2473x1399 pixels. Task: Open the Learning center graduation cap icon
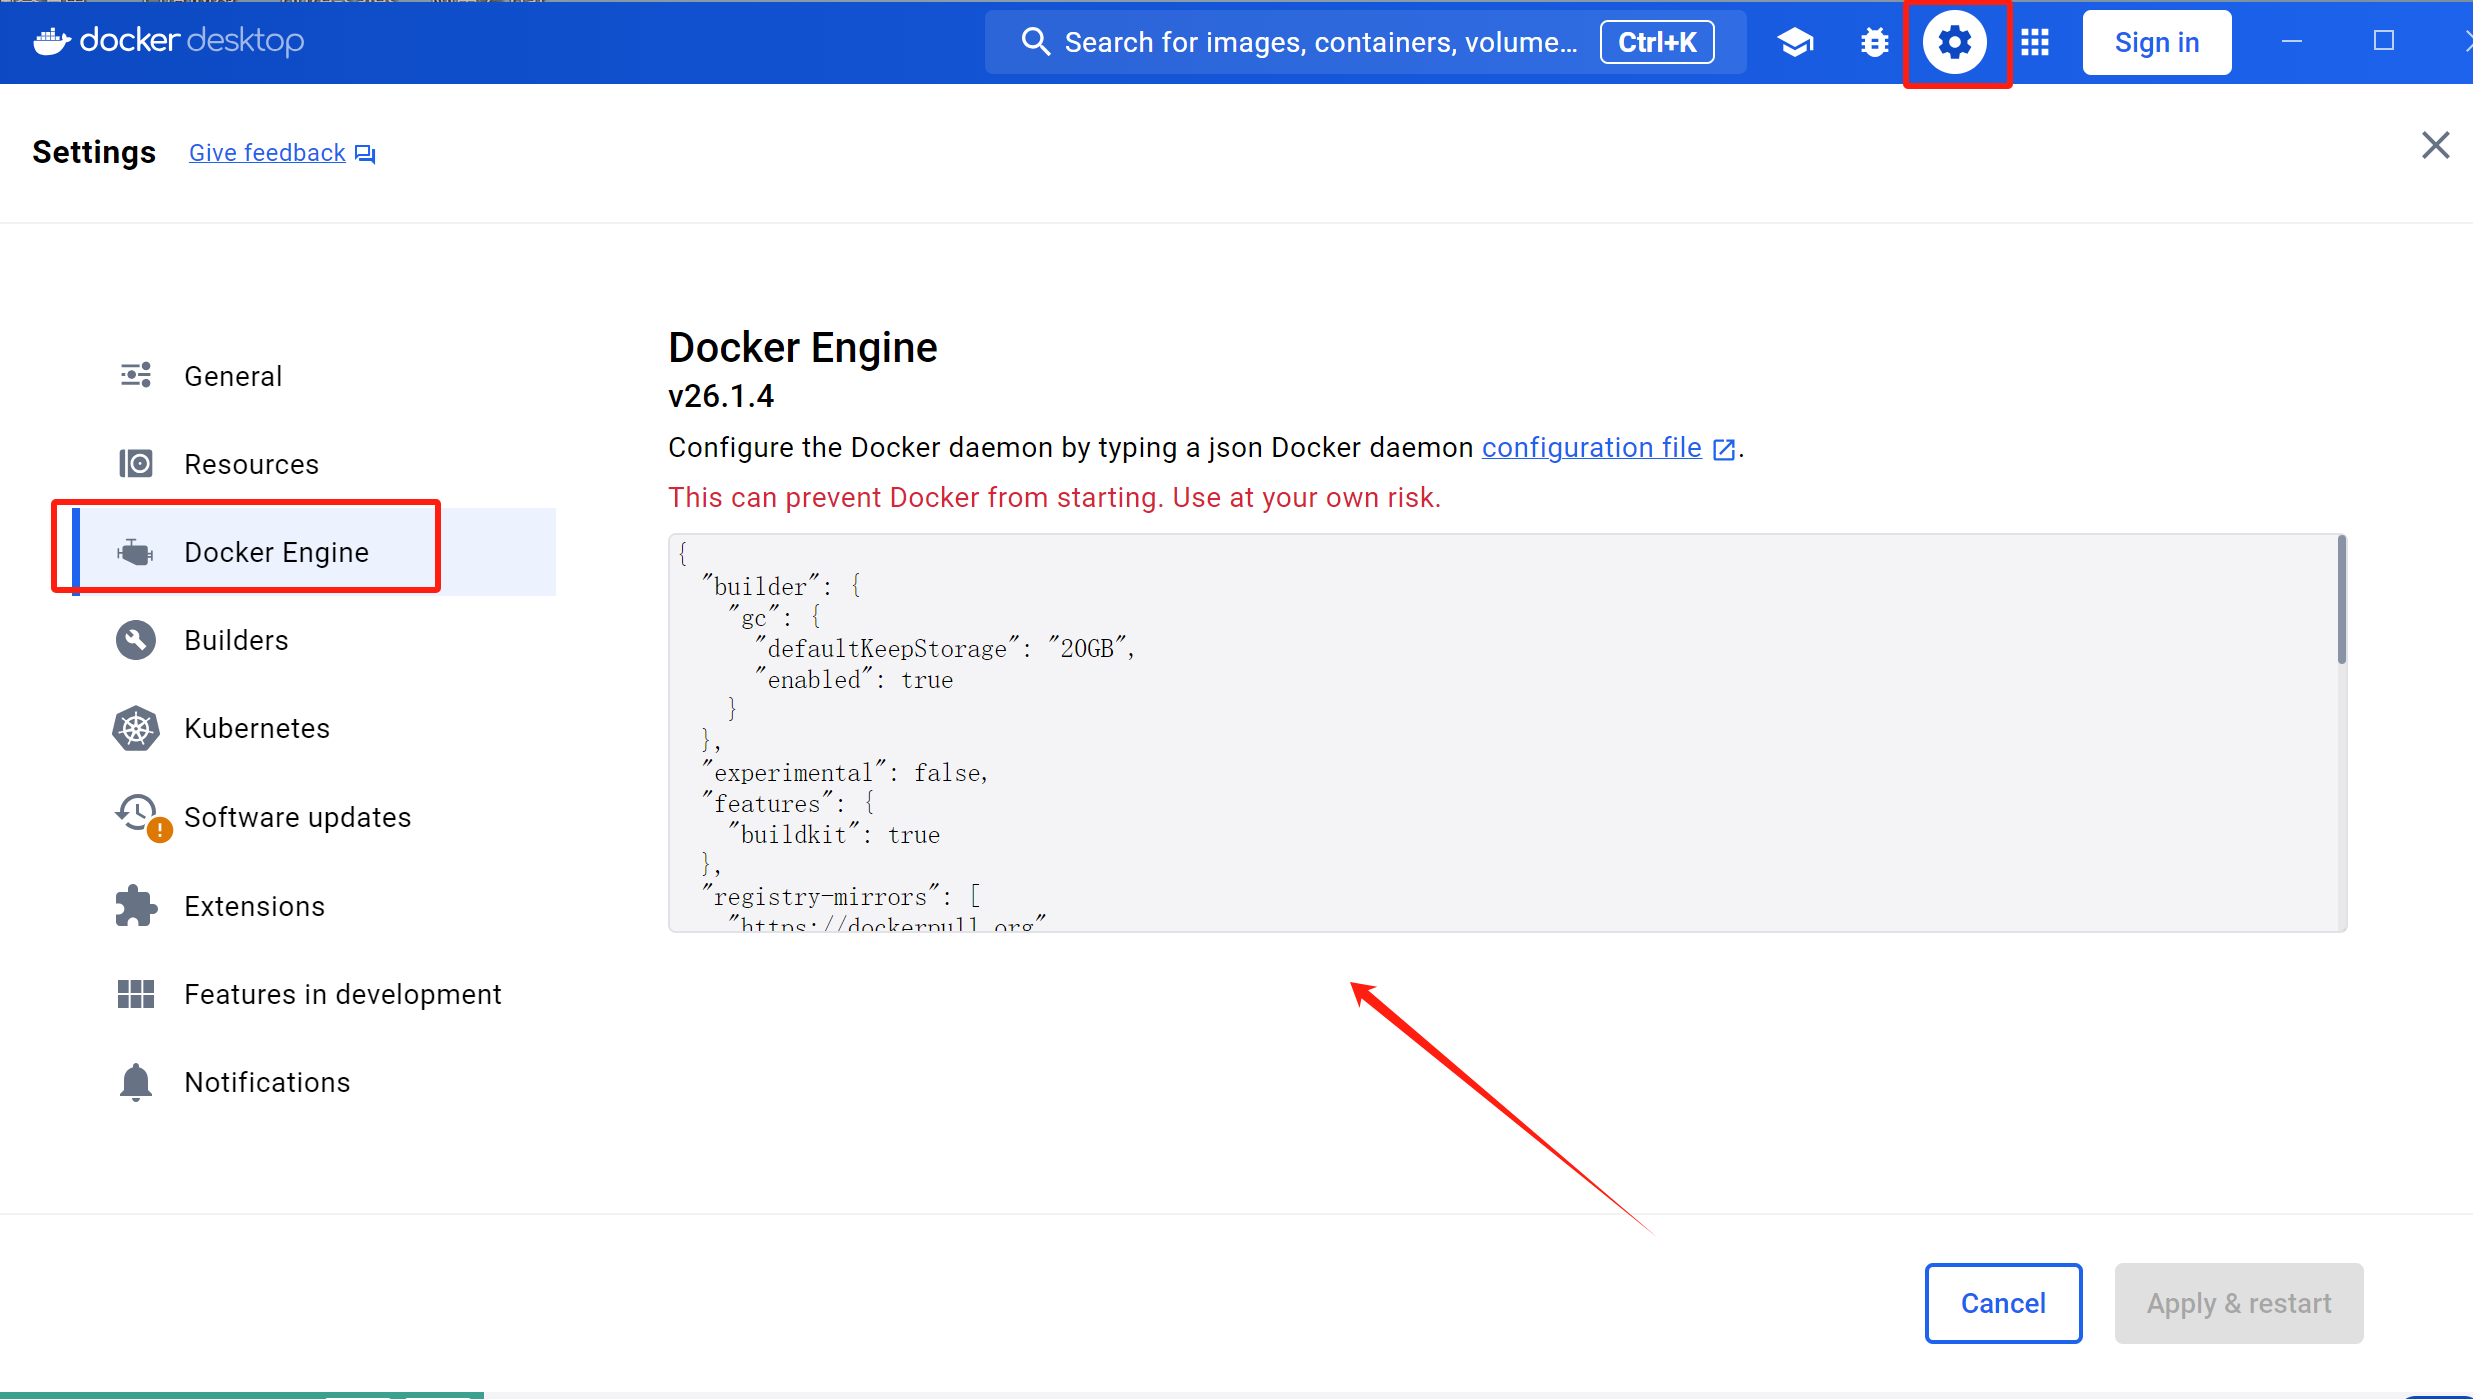(1795, 43)
